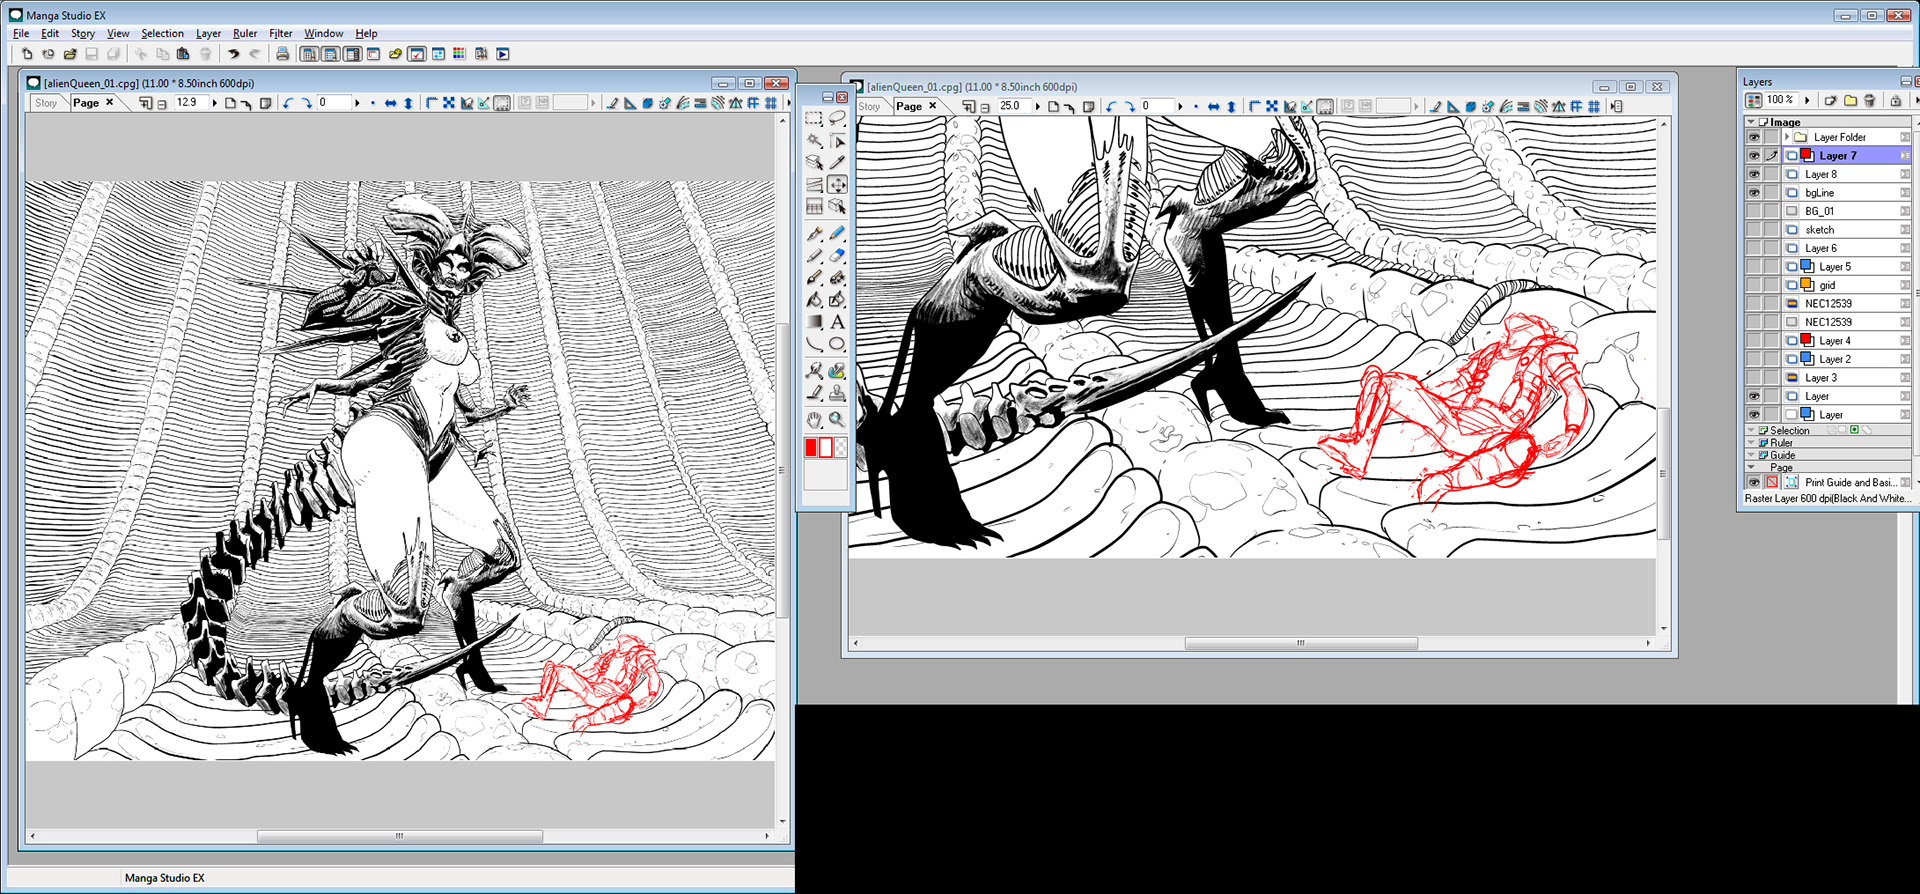Open the Story menu
1920x894 pixels.
[83, 33]
